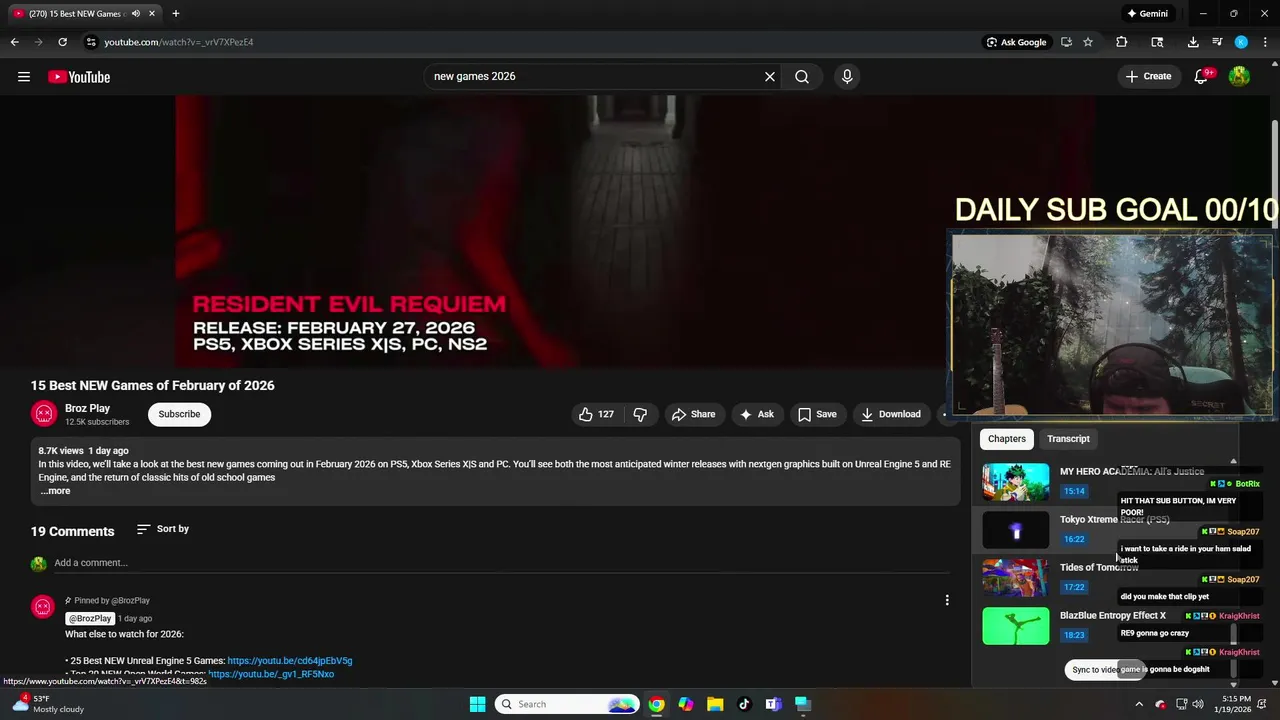Select the 15 Best NEW Games browser tab
This screenshot has width=1280, height=720.
pyautogui.click(x=85, y=14)
